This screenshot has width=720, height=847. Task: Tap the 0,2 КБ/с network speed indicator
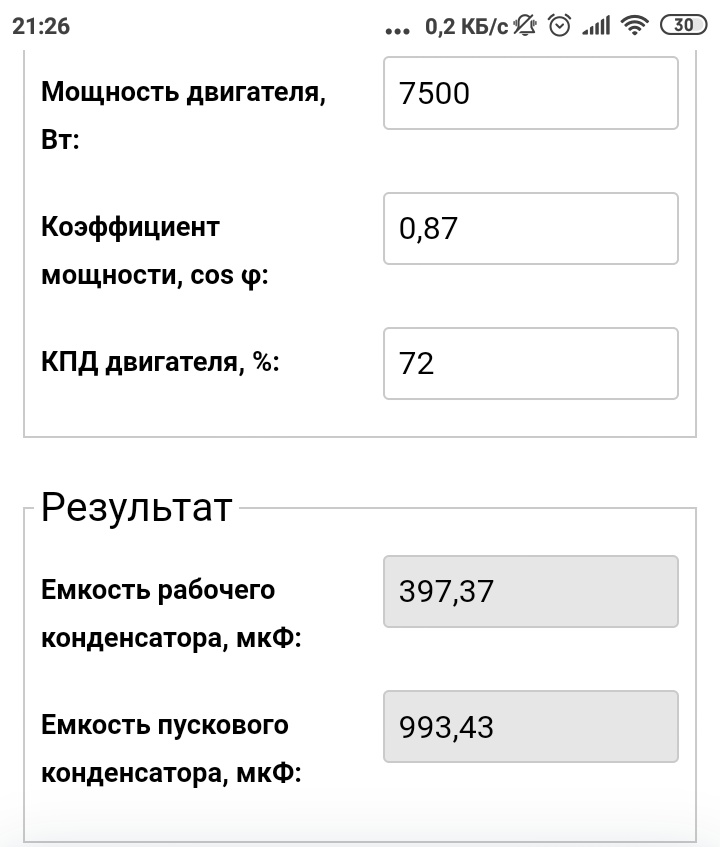click(x=467, y=27)
